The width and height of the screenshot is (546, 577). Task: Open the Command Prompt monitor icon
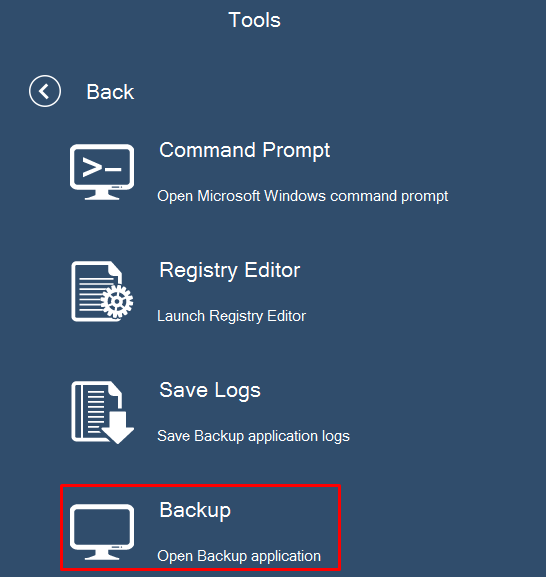[102, 172]
